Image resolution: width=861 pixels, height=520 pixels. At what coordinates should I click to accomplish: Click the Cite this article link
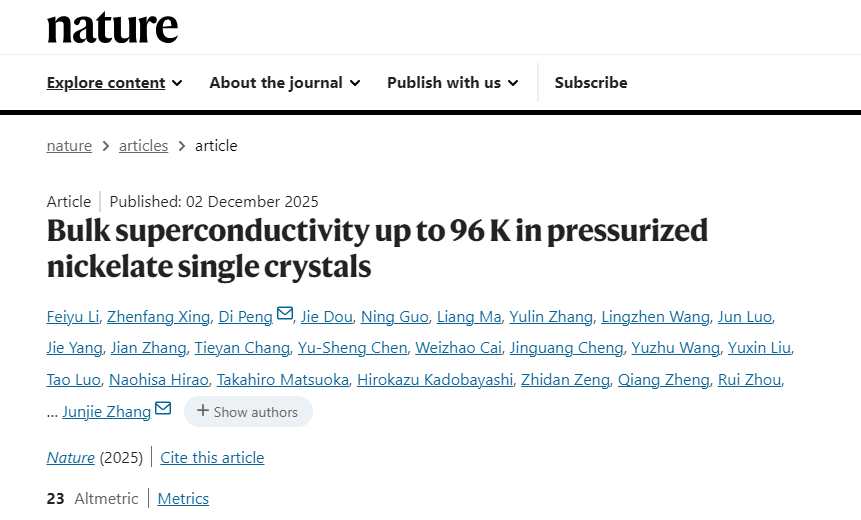point(212,458)
